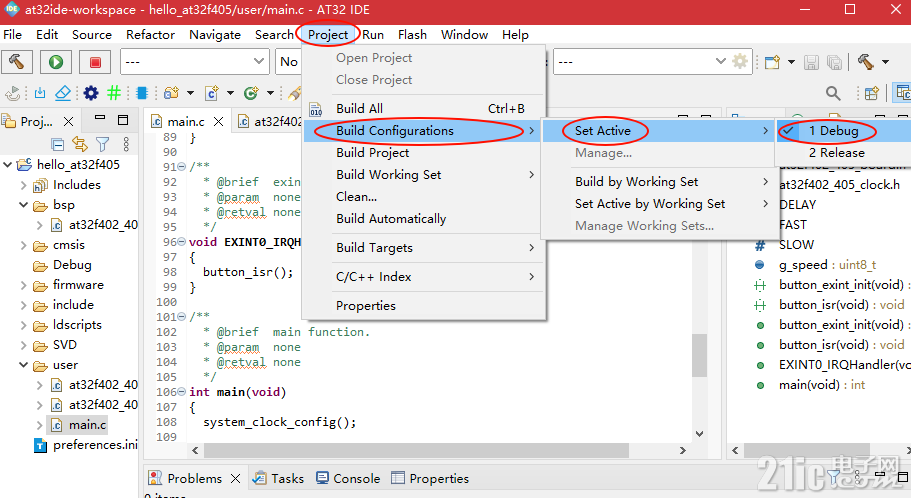This screenshot has width=911, height=498.
Task: Click Build Configurations menu entry
Action: pyautogui.click(x=424, y=131)
